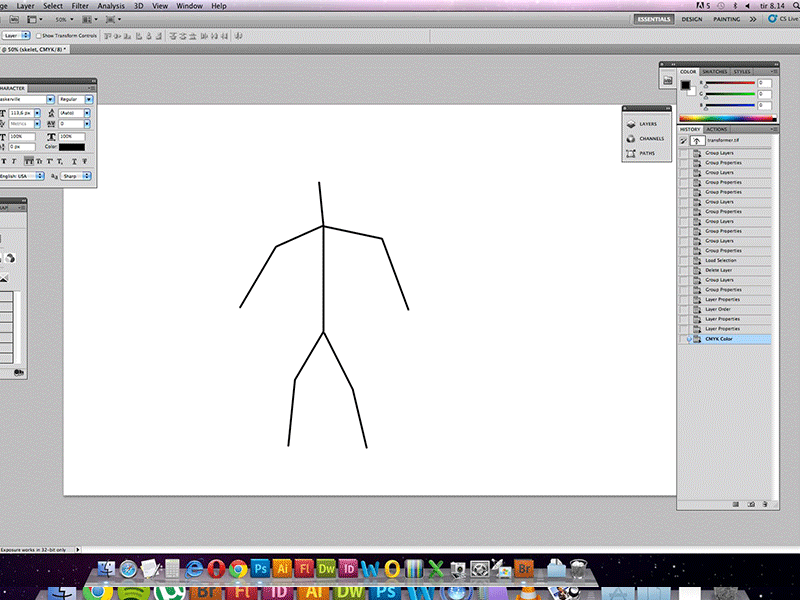Expand the font size dropdown

[38, 113]
